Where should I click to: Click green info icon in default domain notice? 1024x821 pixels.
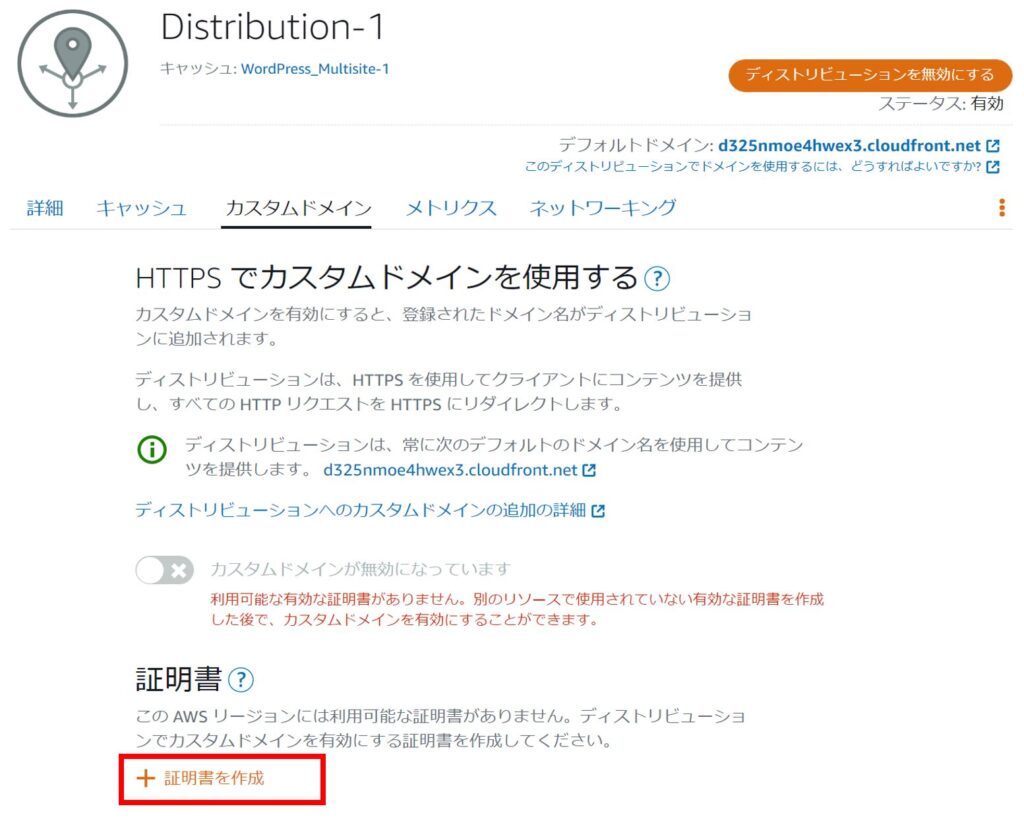[152, 450]
